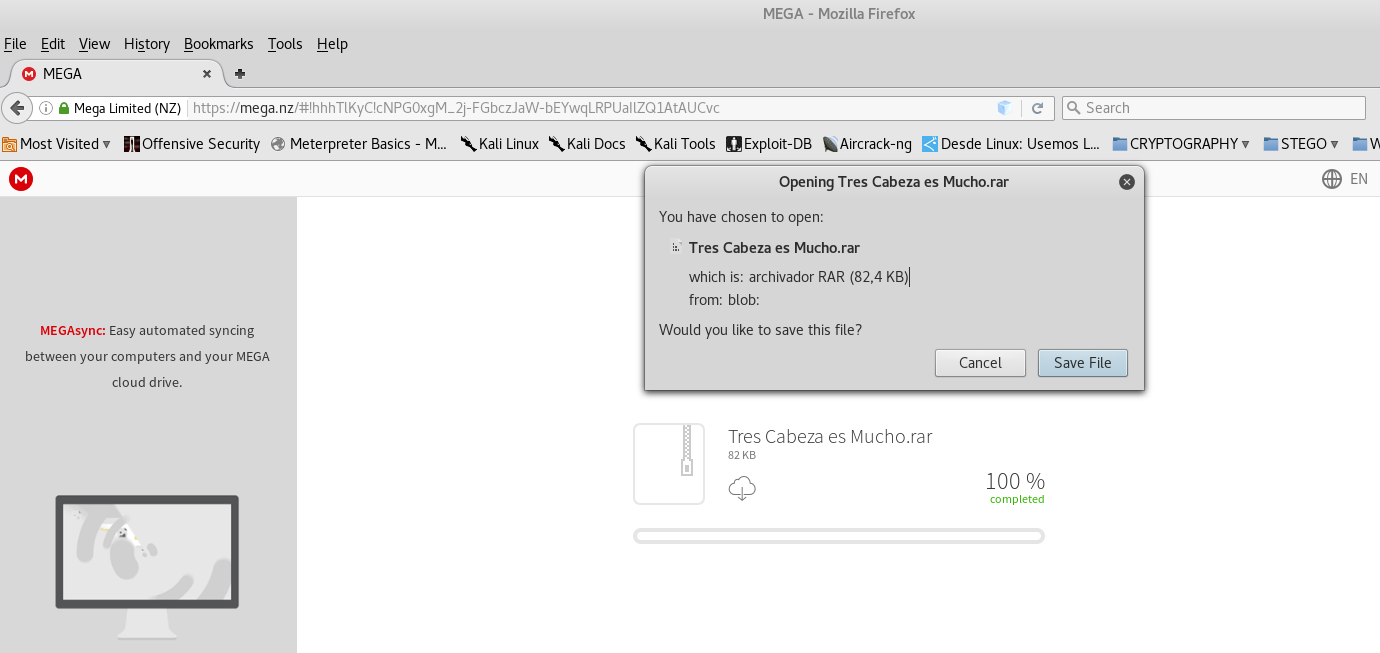Click the cloud download icon below file name
1380x653 pixels.
click(x=742, y=488)
